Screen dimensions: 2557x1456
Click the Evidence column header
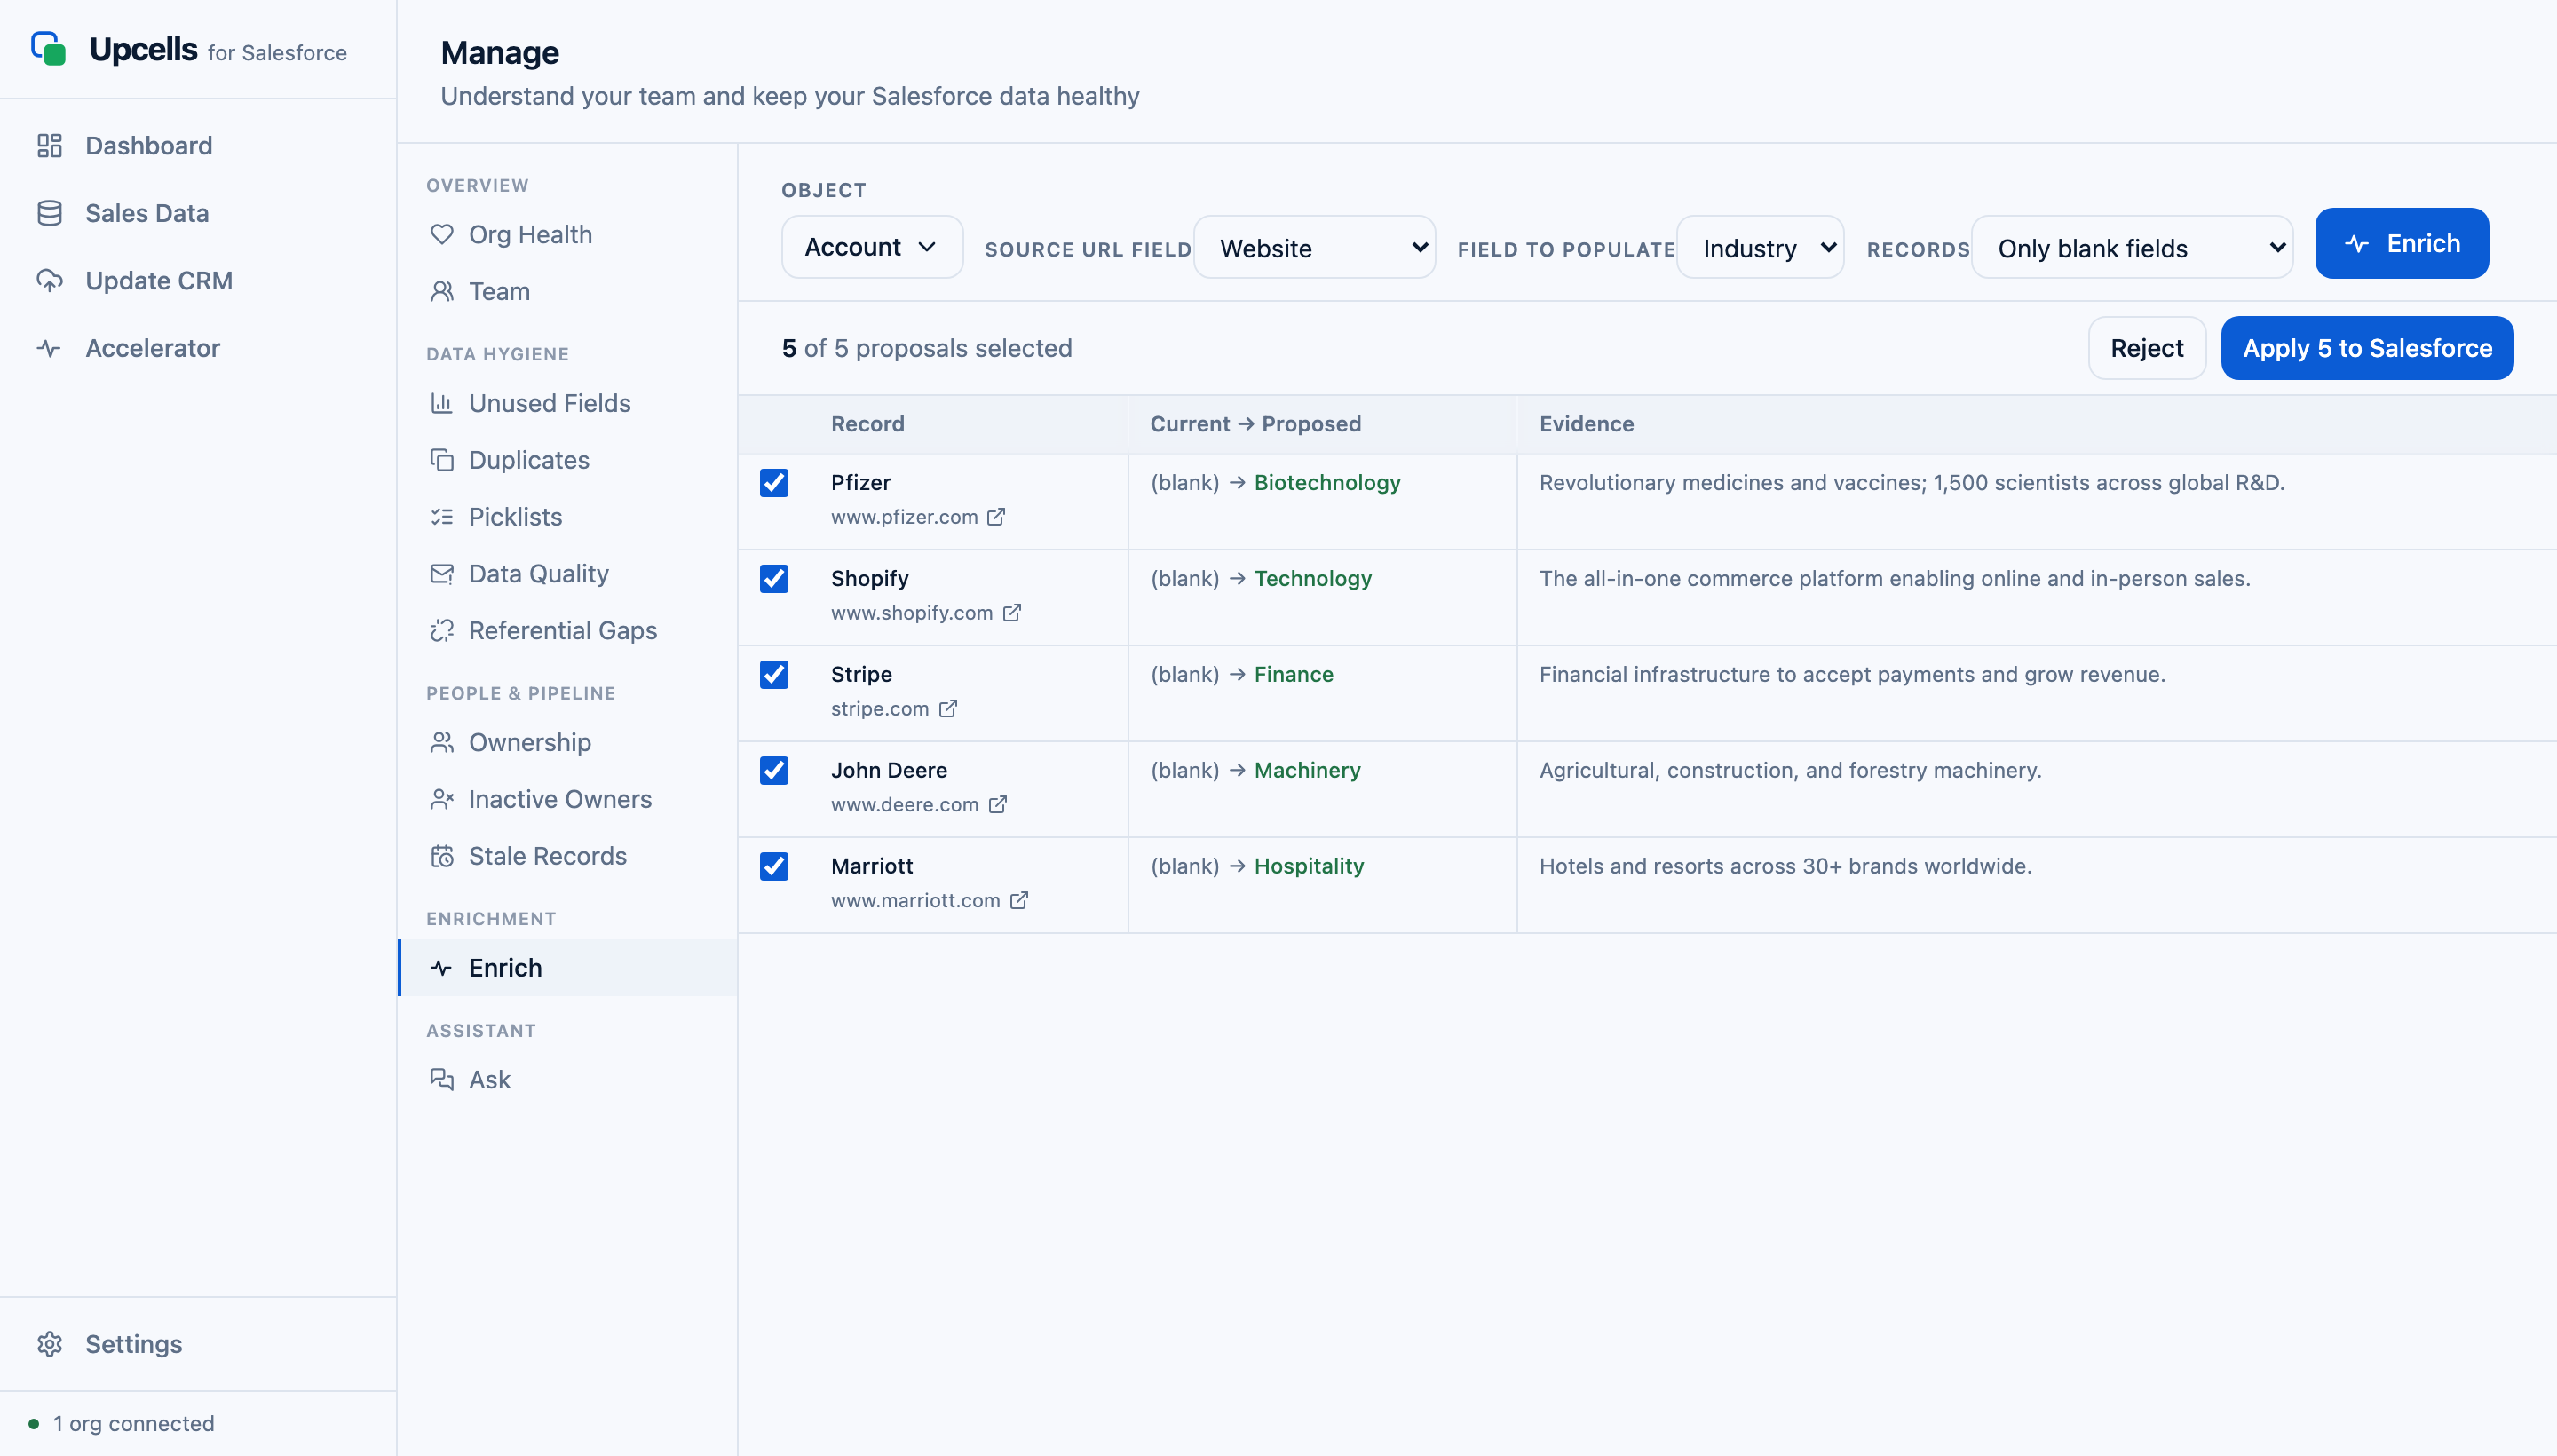(x=1586, y=424)
